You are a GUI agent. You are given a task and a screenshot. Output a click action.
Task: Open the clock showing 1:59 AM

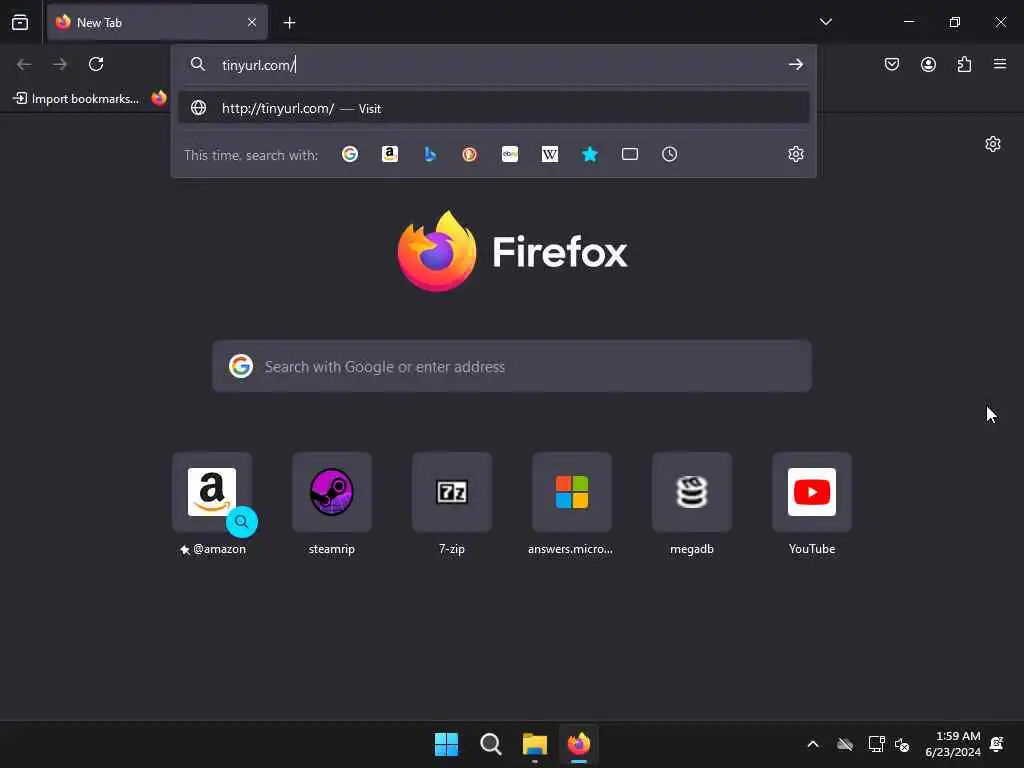pyautogui.click(x=953, y=744)
